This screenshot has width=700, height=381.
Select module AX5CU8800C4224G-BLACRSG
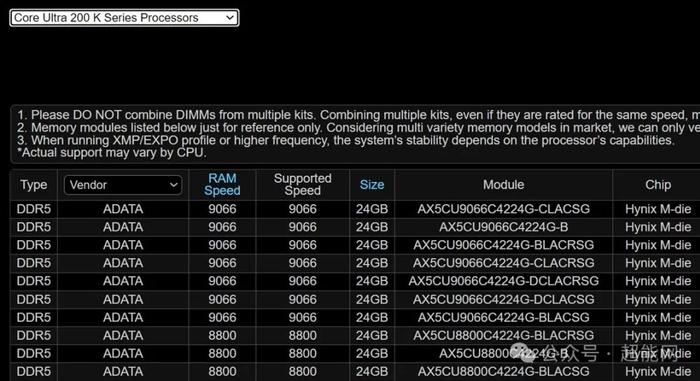click(x=504, y=335)
